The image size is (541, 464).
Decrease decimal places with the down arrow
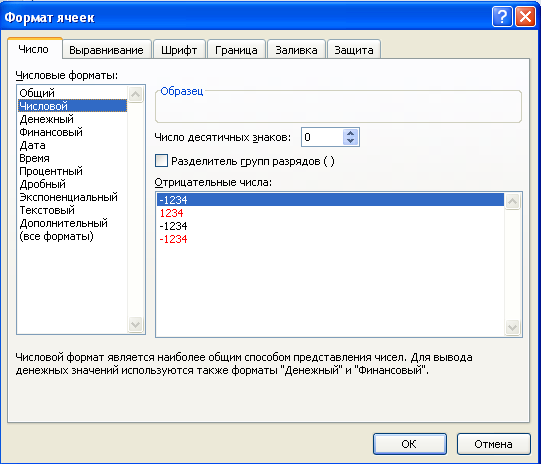351,141
